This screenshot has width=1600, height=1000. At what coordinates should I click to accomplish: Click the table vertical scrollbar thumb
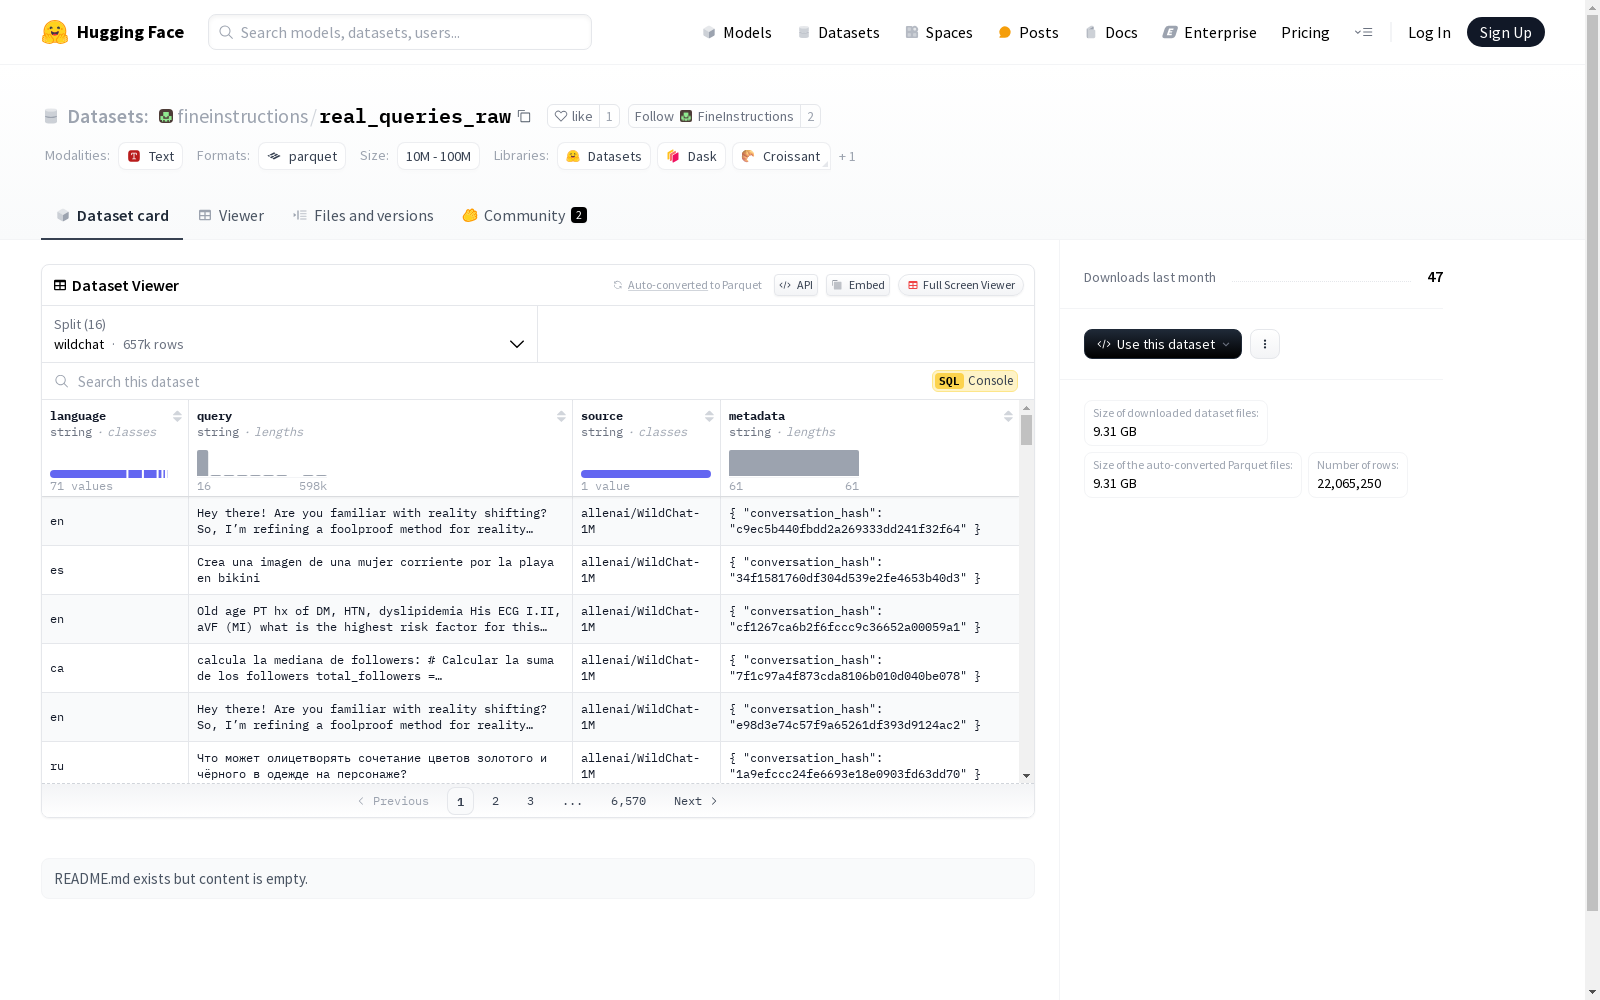pyautogui.click(x=1026, y=430)
